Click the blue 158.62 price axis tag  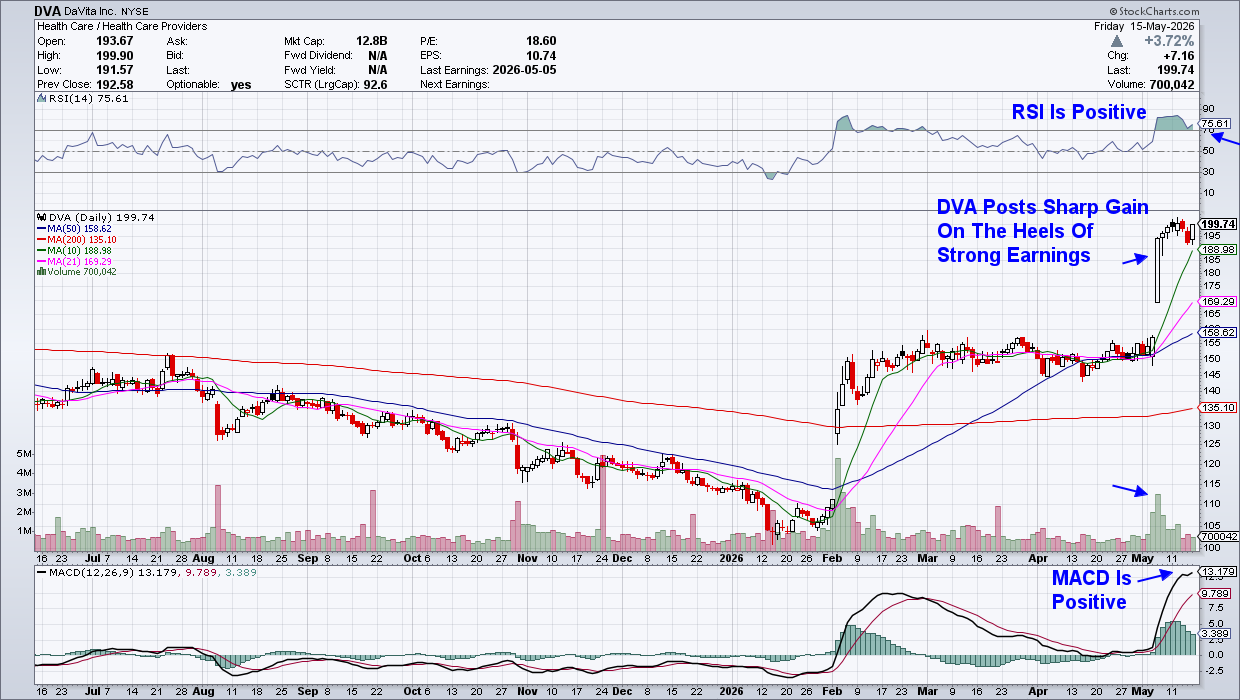point(1218,333)
